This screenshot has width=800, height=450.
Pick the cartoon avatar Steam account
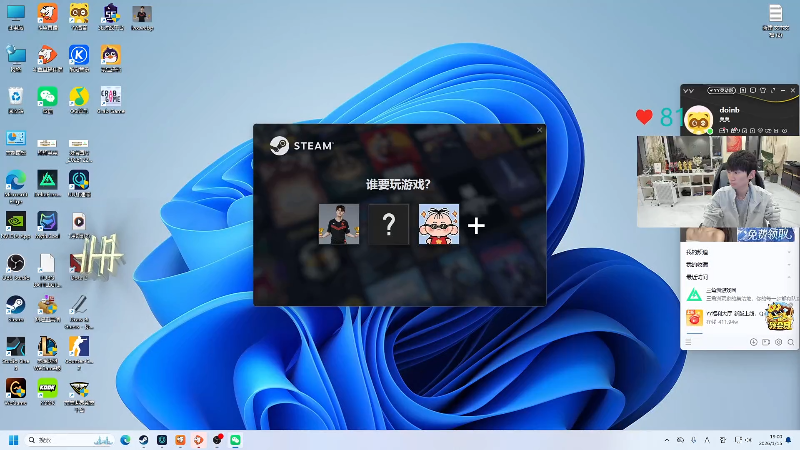tap(439, 224)
